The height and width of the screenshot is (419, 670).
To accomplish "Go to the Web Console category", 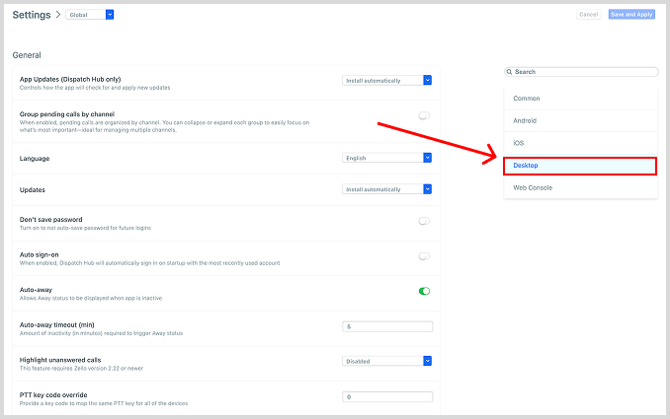I will pos(580,188).
